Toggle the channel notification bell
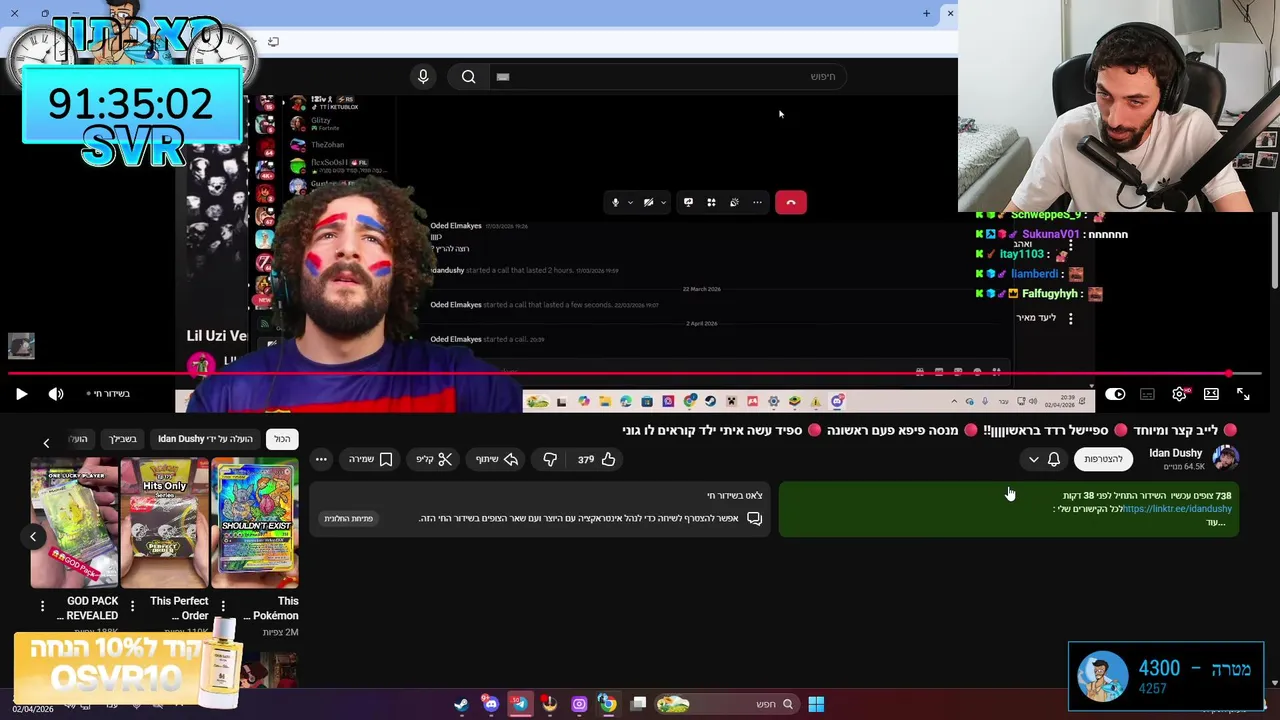1280x720 pixels. point(1053,459)
